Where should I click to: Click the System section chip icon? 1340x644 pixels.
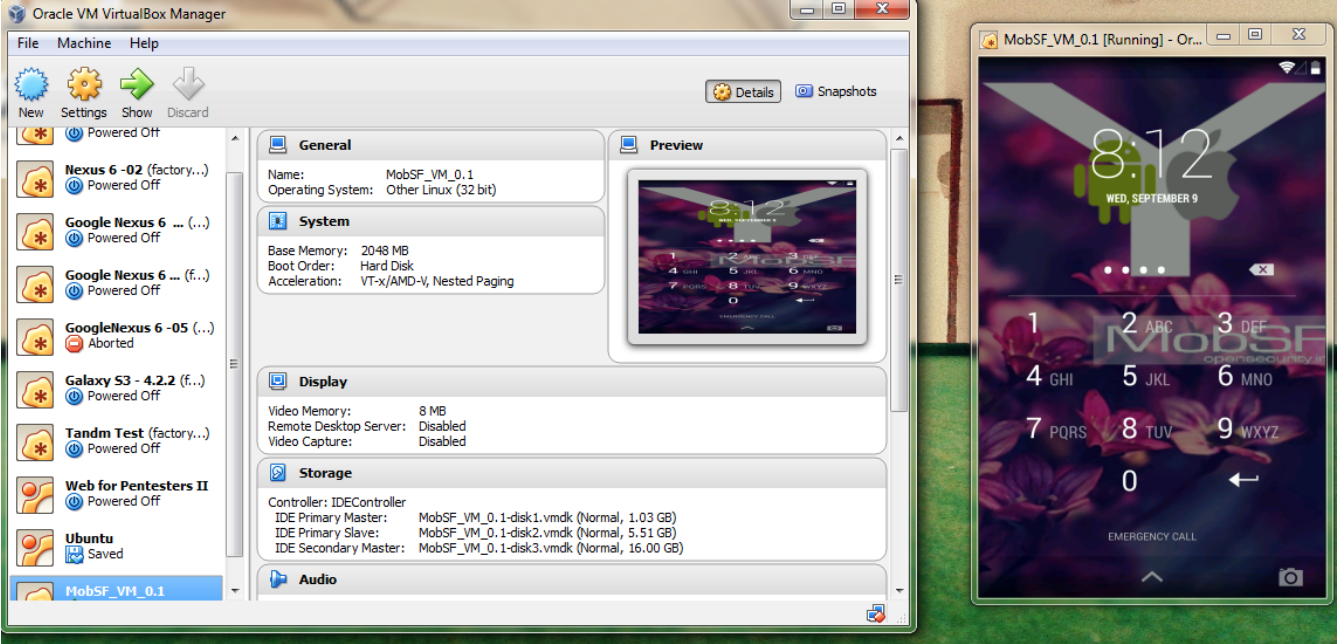[x=278, y=221]
